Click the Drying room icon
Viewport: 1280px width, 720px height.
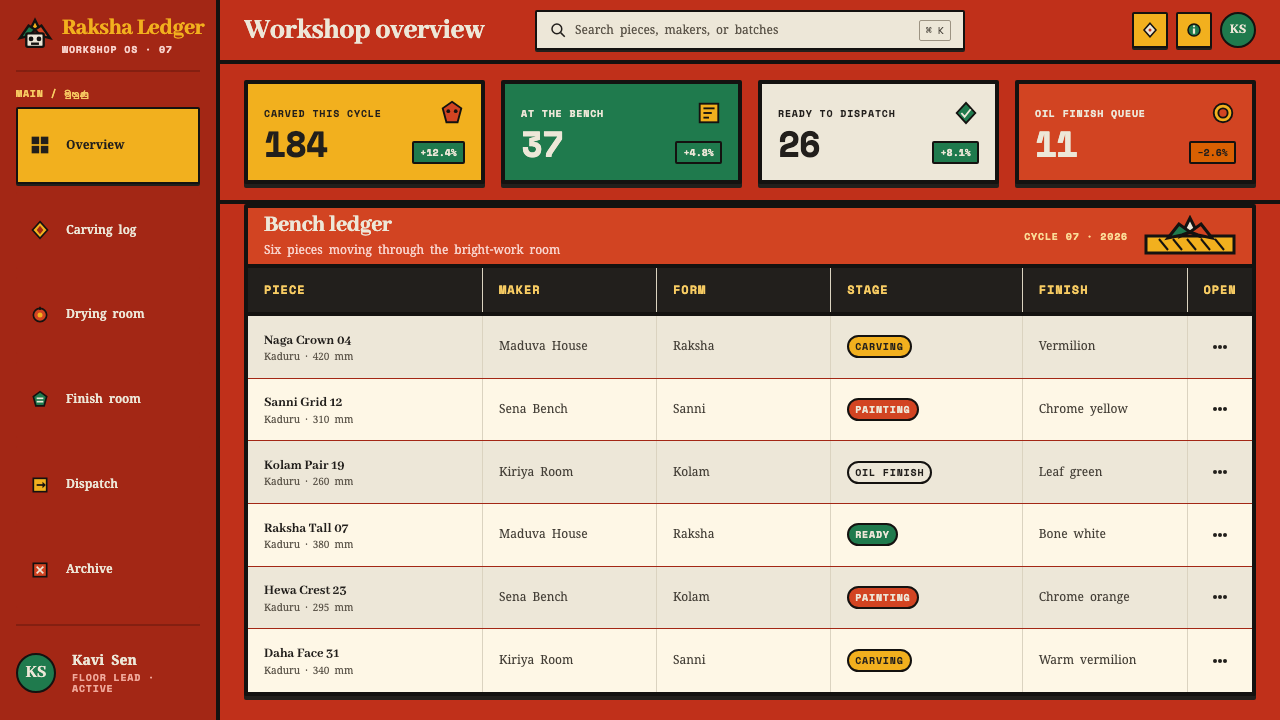click(x=40, y=314)
